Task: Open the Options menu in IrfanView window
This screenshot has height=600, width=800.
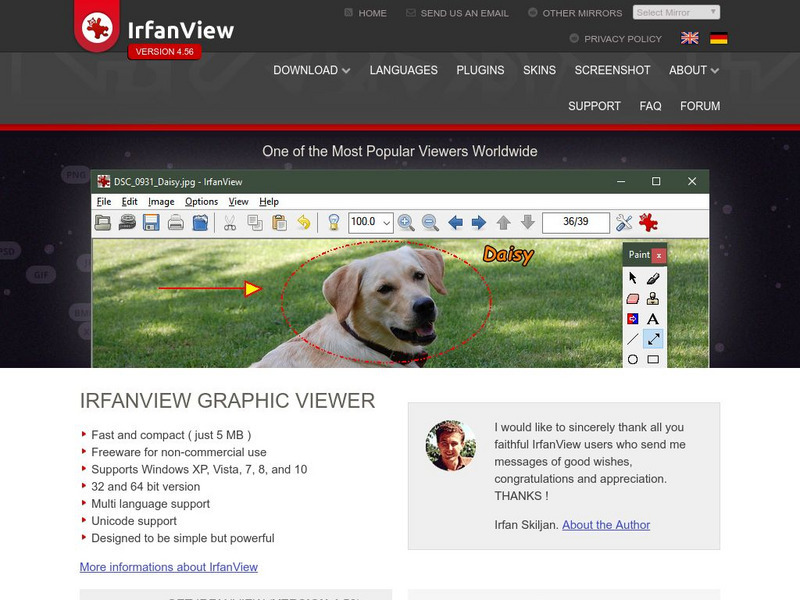Action: click(202, 202)
